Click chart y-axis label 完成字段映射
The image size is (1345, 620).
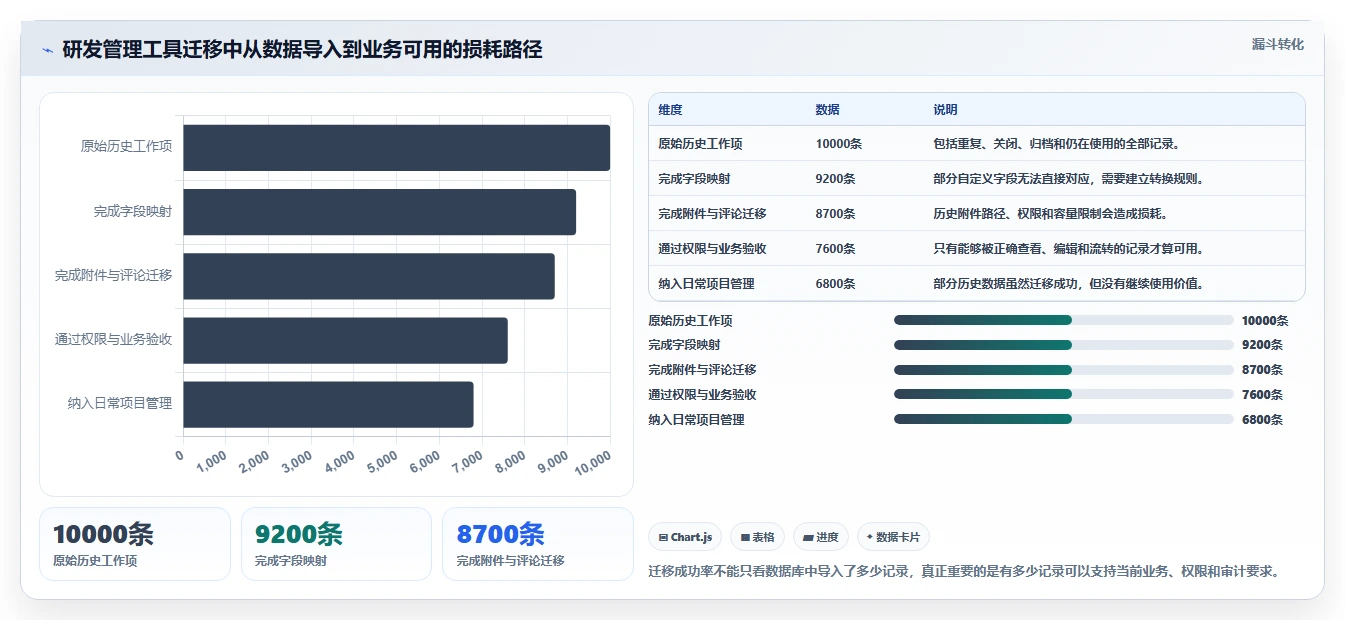click(x=133, y=211)
